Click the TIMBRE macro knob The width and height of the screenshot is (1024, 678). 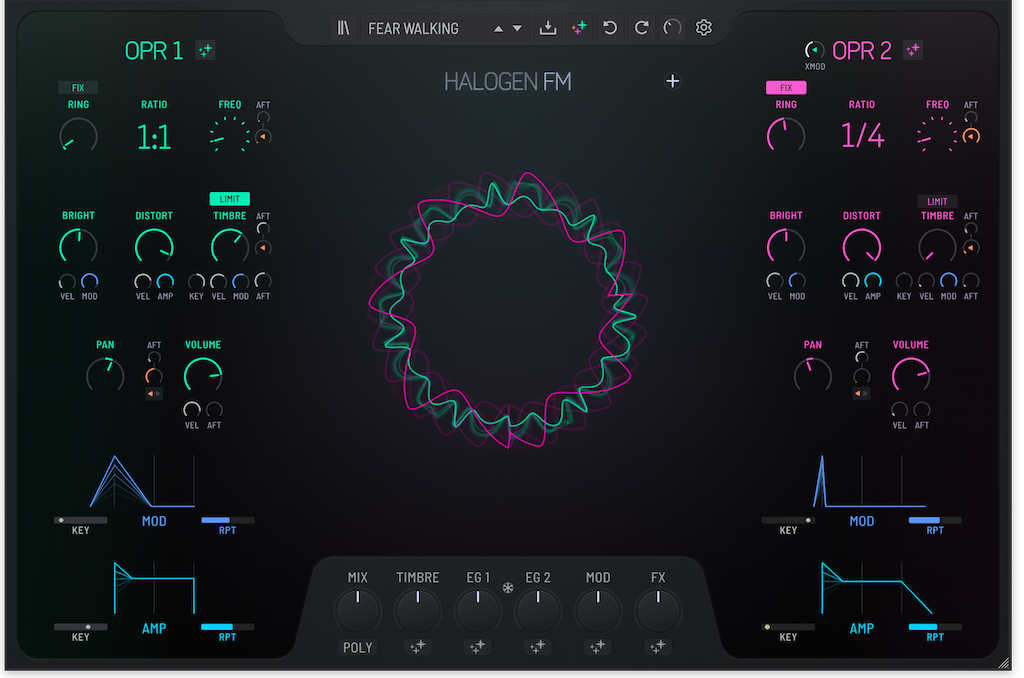[417, 611]
